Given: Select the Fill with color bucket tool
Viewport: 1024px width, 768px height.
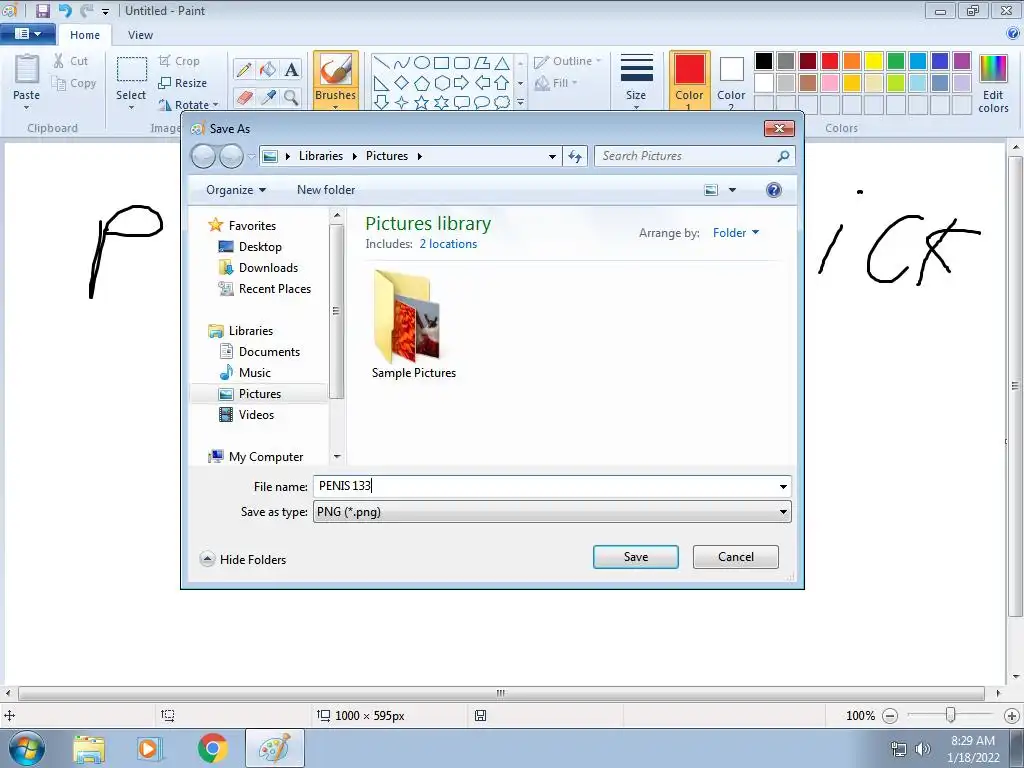Looking at the screenshot, I should (268, 70).
